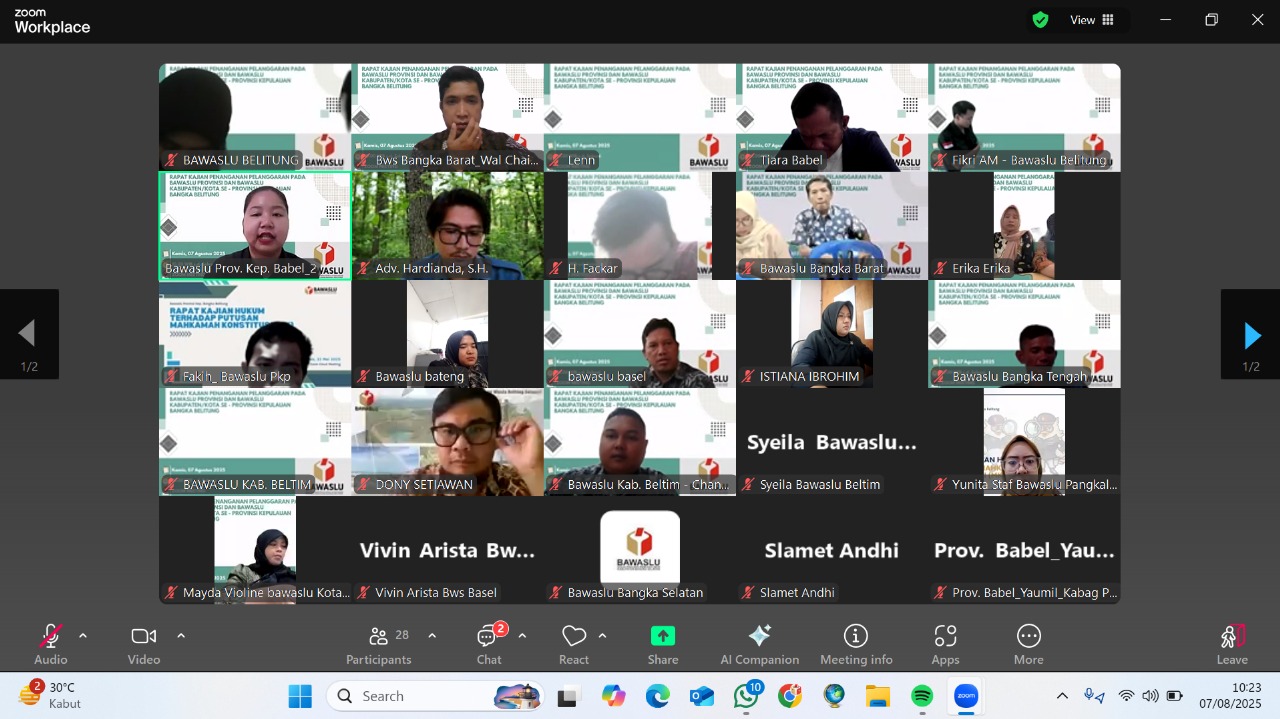Unmute the microphone with Audio button
The image size is (1280, 719).
point(50,644)
